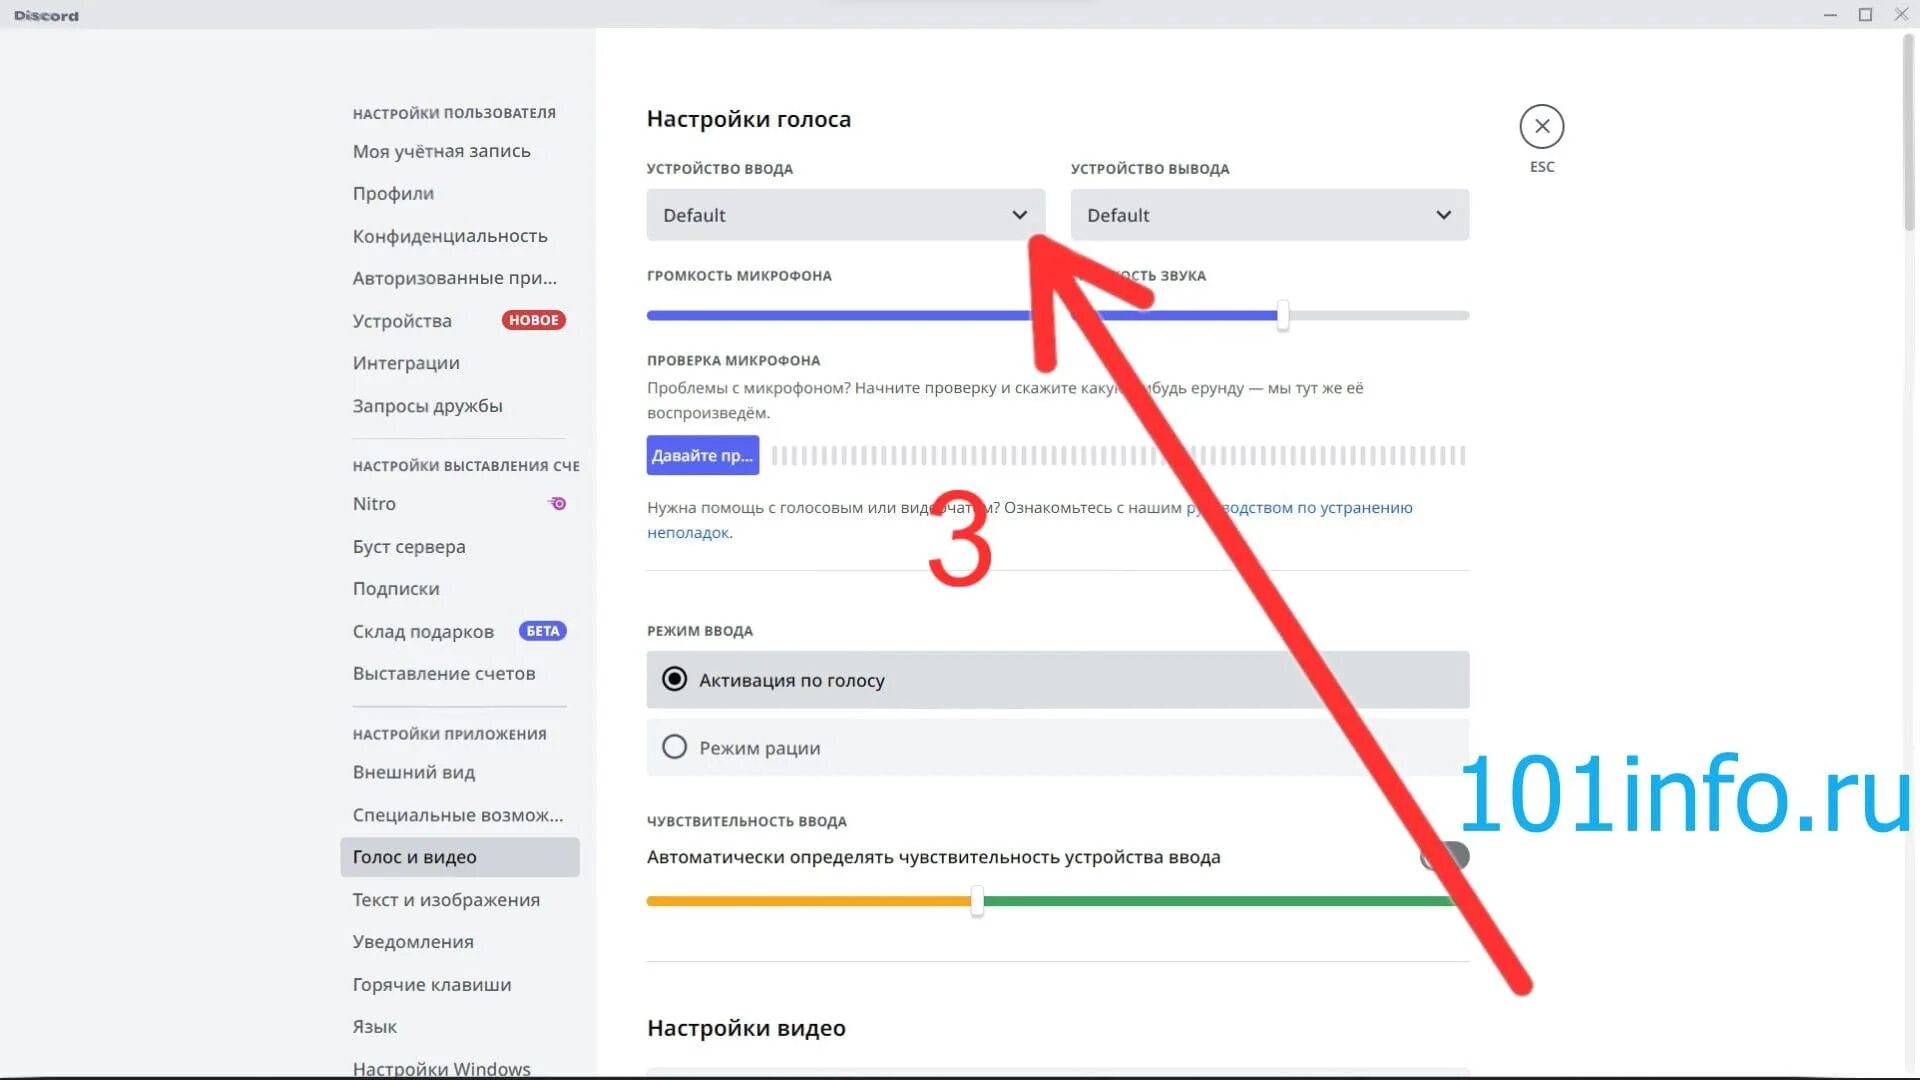Click the microphone volume slider track
Viewport: 1920px width, 1080px height.
click(830, 315)
